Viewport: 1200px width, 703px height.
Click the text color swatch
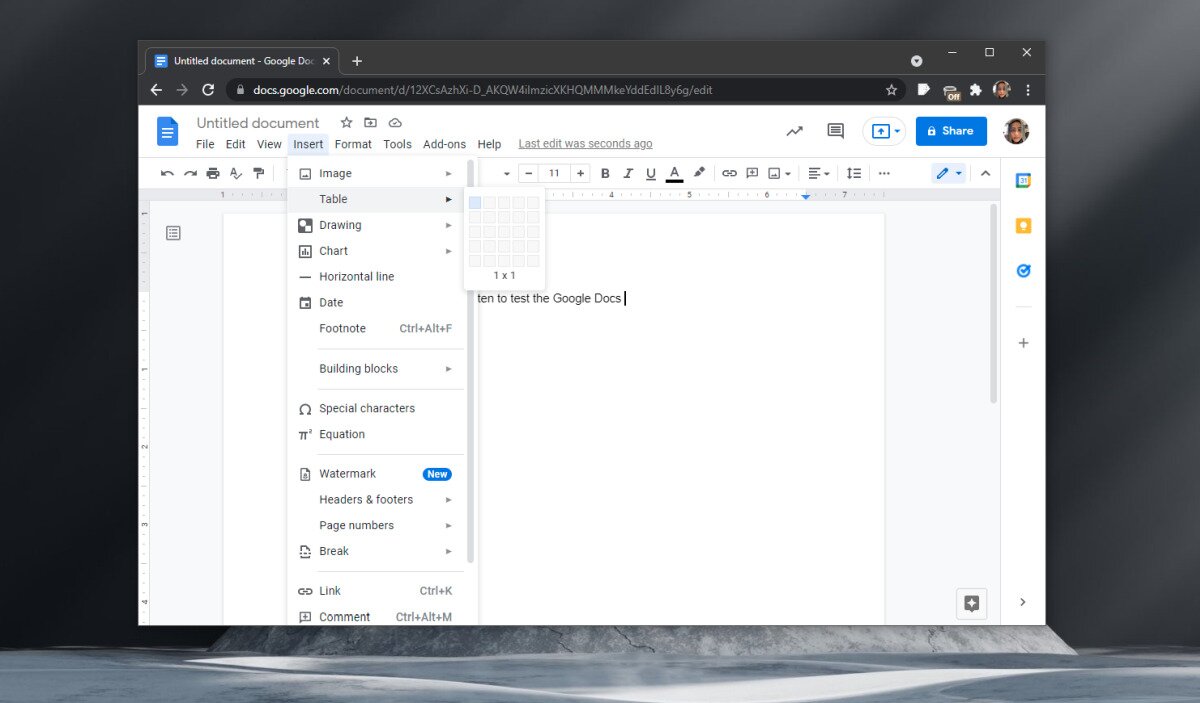point(674,172)
